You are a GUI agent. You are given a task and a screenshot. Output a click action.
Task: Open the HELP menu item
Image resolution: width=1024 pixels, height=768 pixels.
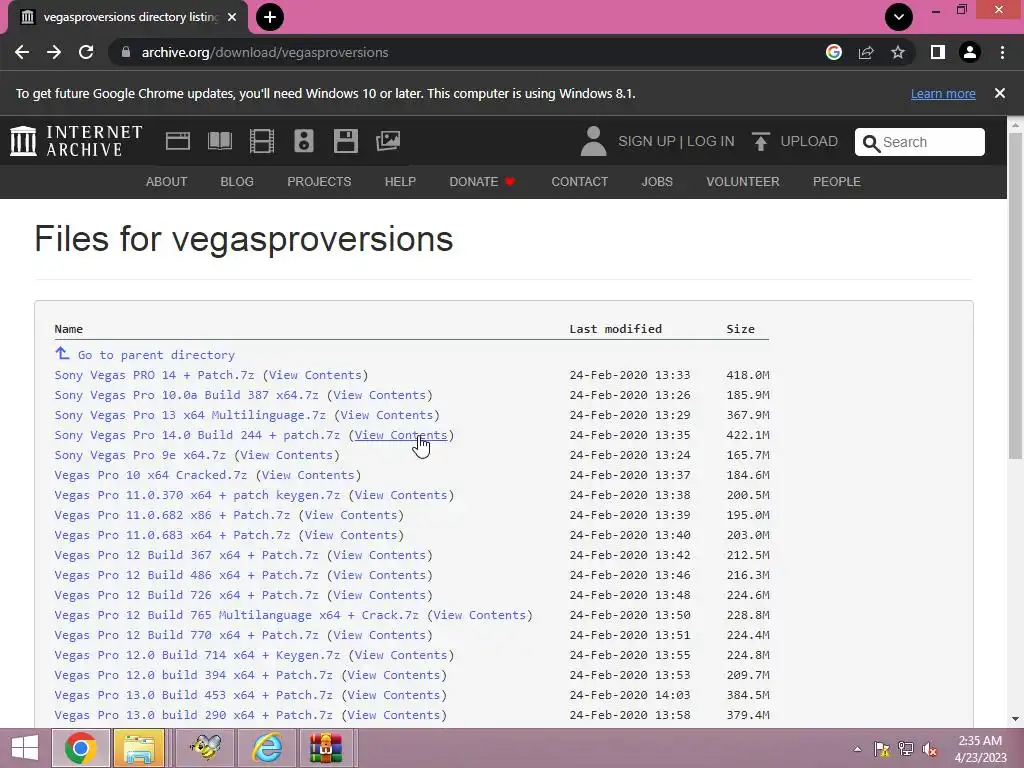pyautogui.click(x=400, y=182)
